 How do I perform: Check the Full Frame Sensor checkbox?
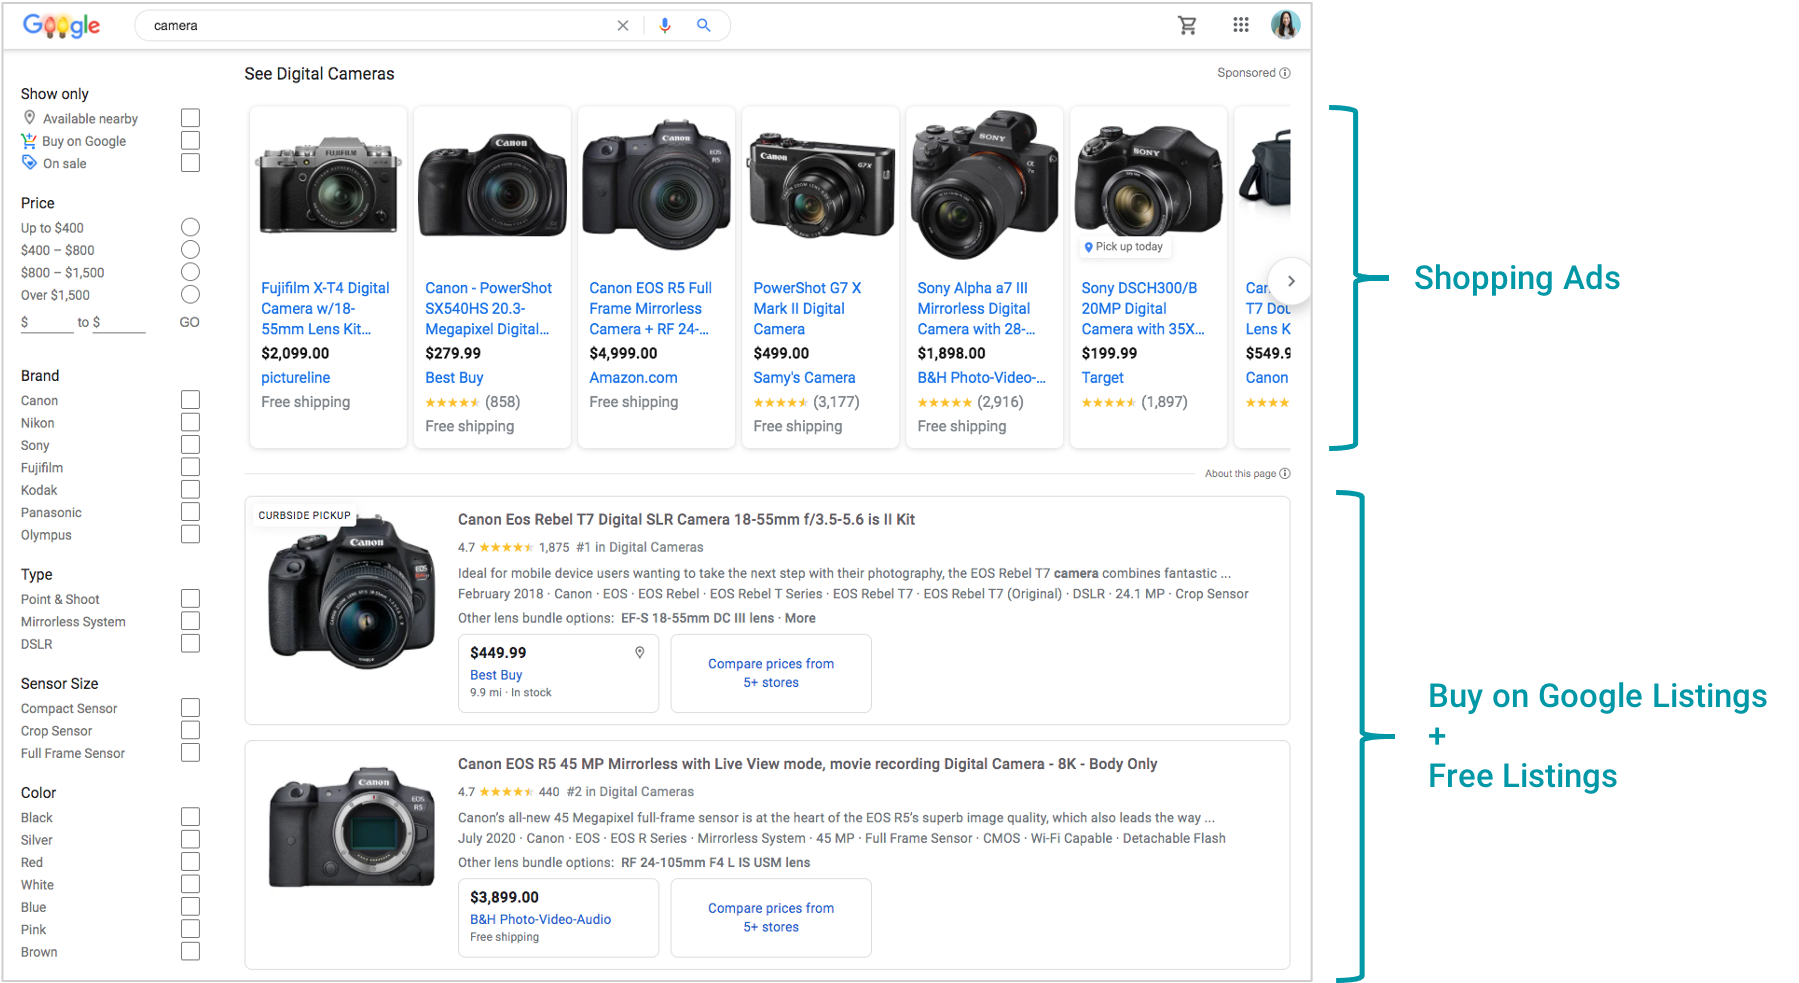[x=190, y=753]
